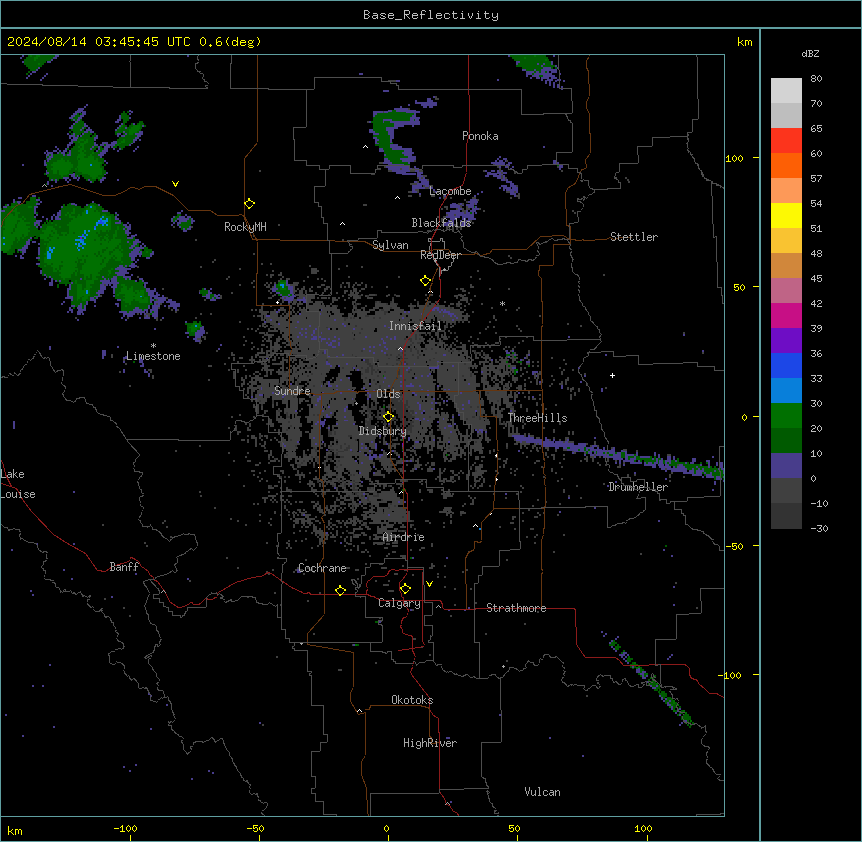Click the Blackfalds city label
This screenshot has width=862, height=842.
tap(441, 223)
